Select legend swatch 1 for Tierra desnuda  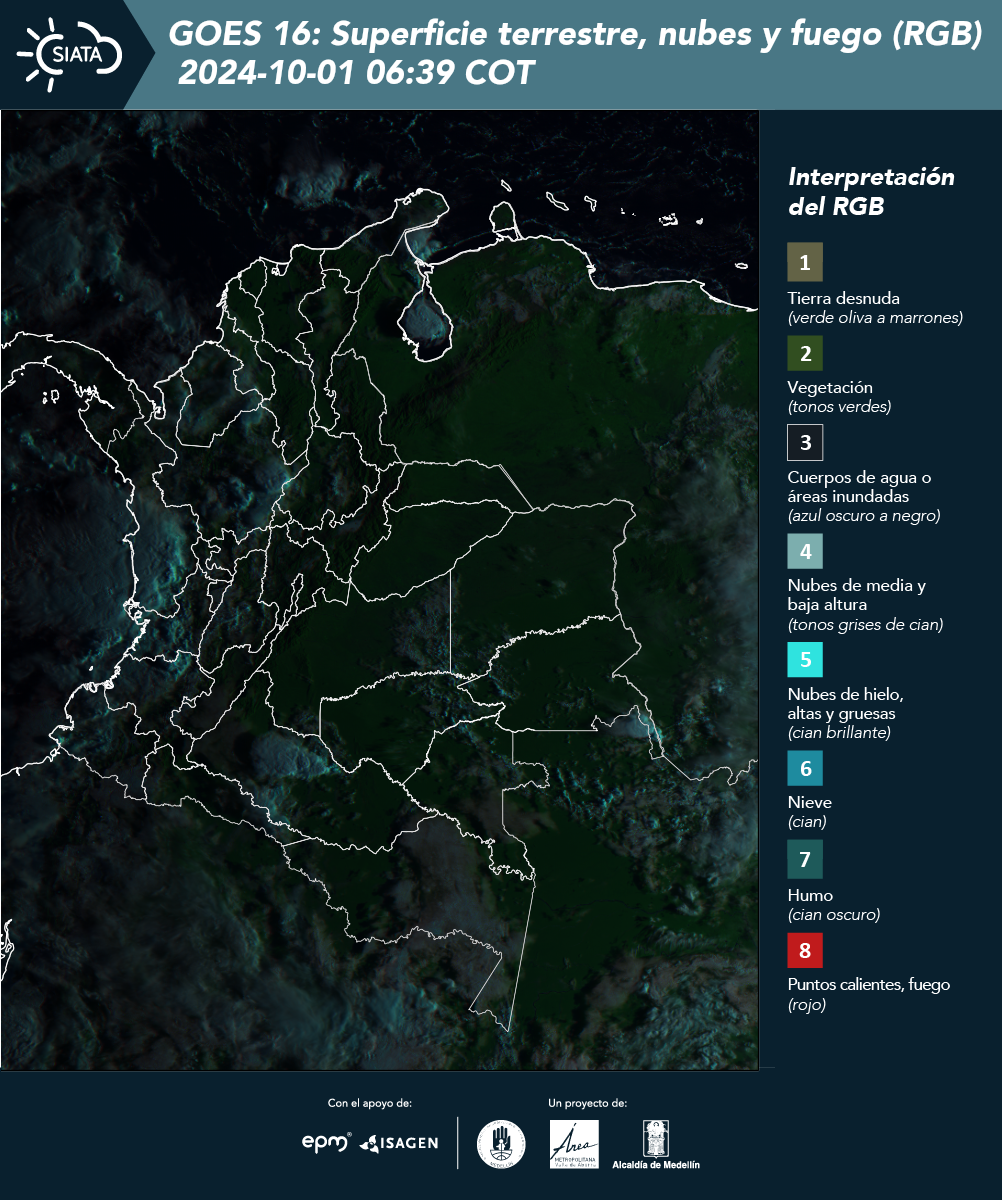coord(805,263)
